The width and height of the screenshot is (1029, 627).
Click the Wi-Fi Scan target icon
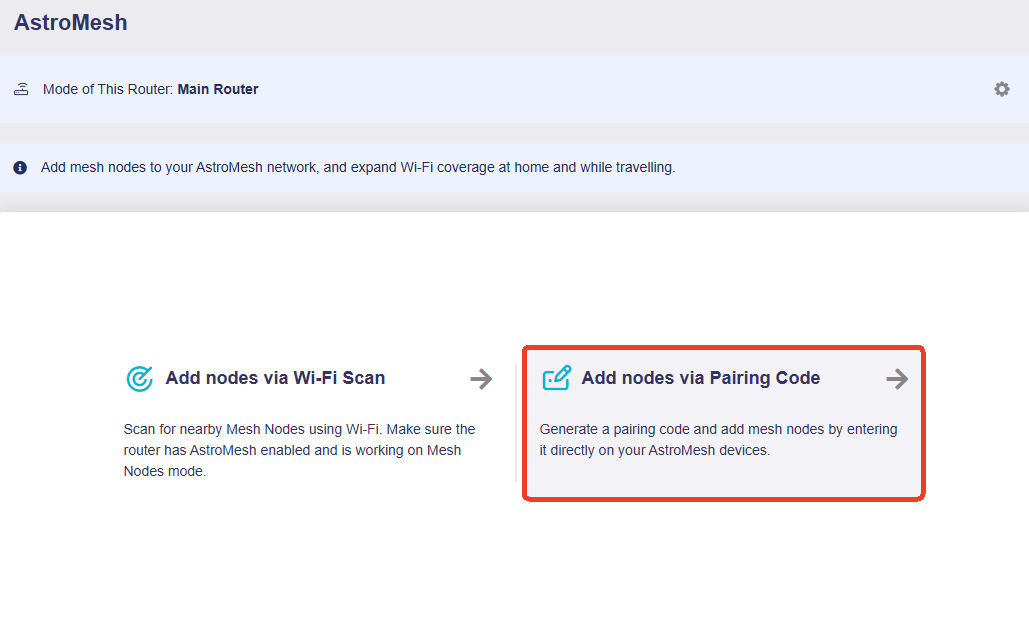click(140, 378)
